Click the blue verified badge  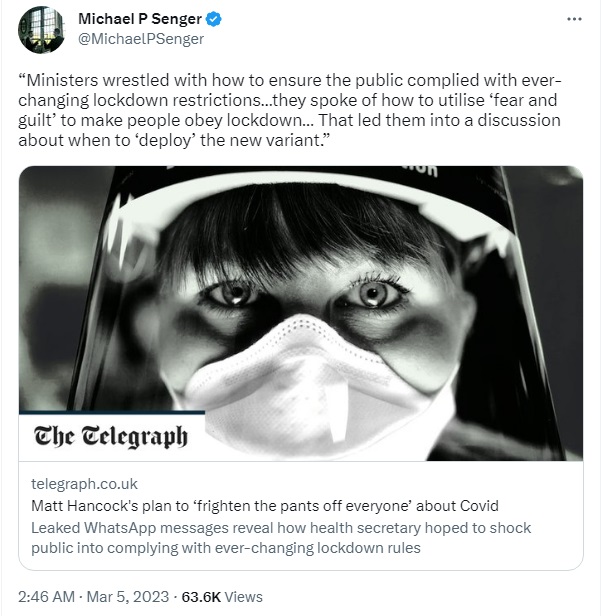tap(214, 19)
